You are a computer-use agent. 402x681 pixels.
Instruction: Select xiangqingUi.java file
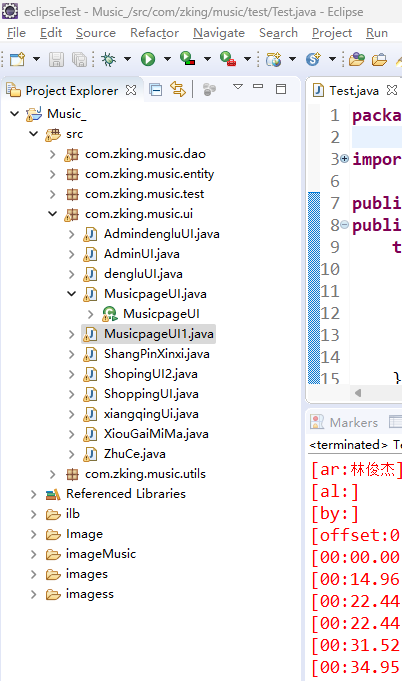click(x=151, y=413)
